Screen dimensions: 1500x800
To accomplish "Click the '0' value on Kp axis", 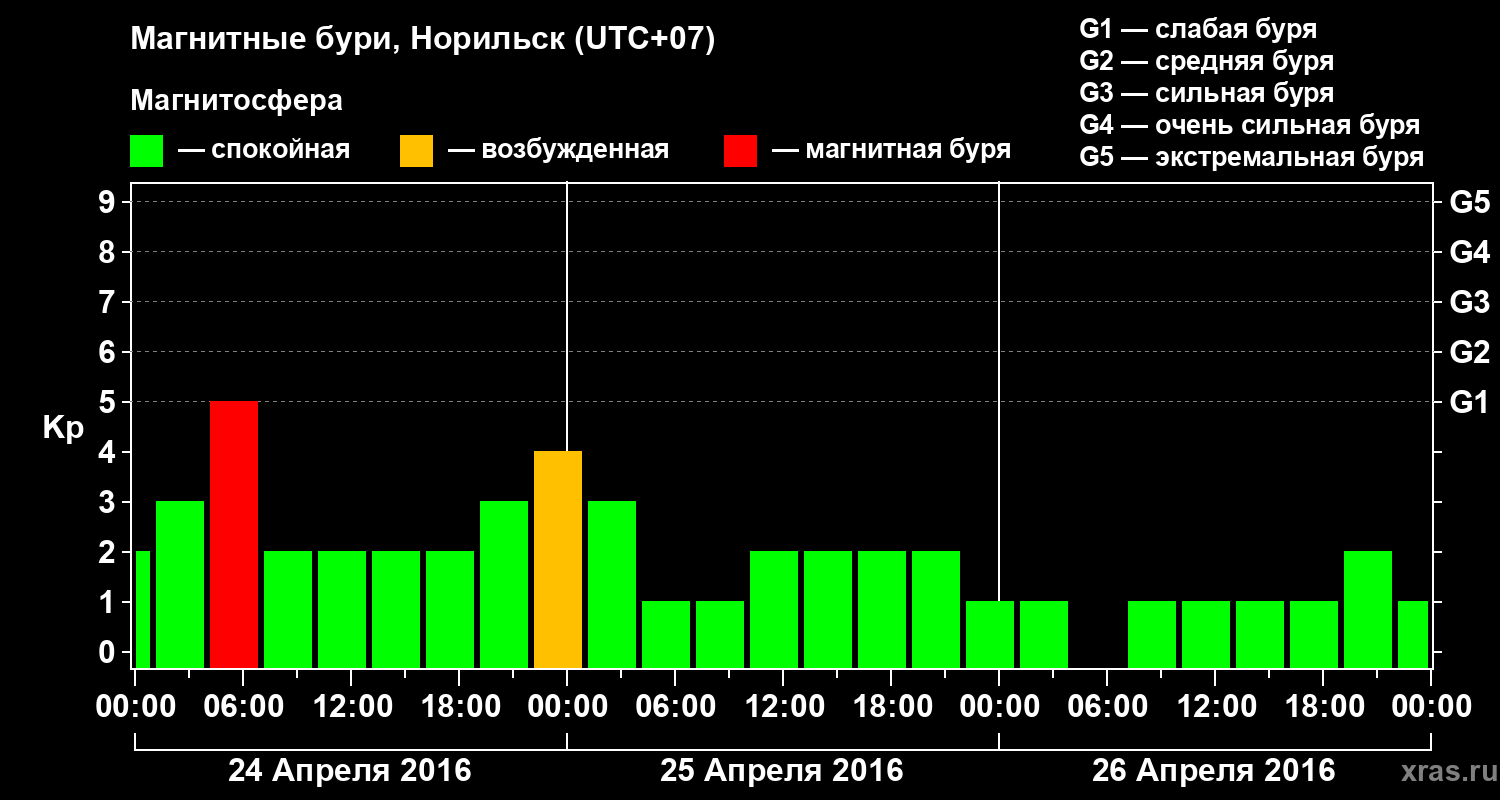I will [x=109, y=652].
